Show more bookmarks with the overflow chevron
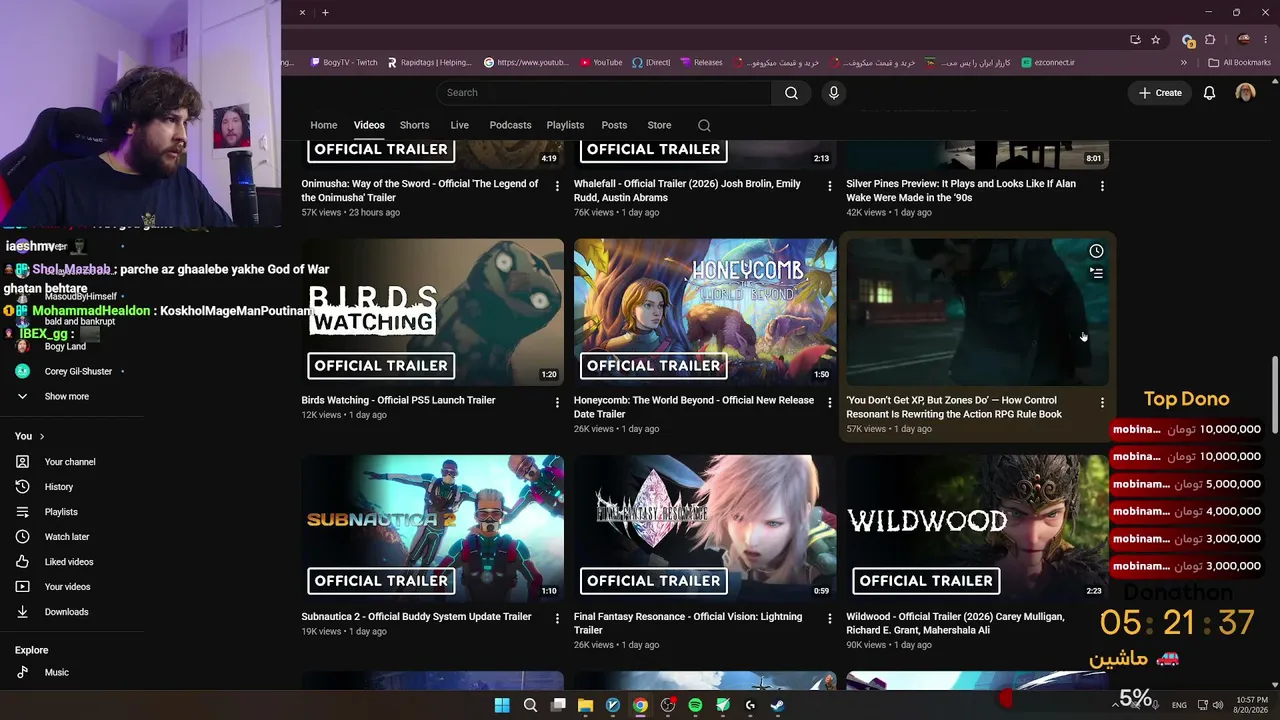1280x720 pixels. tap(1184, 62)
